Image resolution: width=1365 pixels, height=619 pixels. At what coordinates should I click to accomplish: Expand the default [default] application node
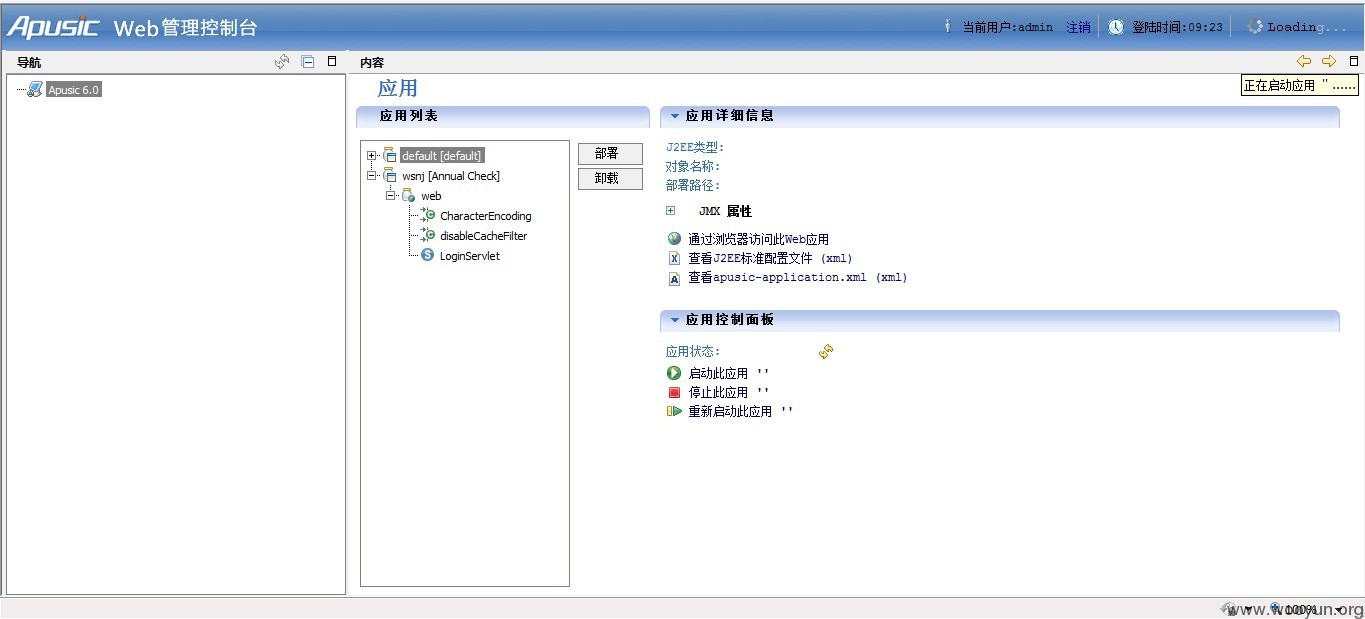click(372, 156)
